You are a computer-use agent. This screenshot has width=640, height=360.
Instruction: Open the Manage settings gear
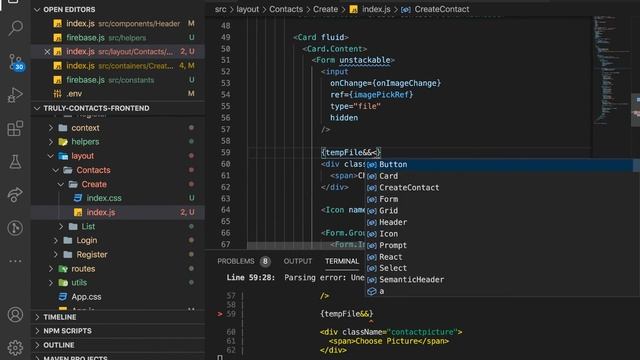point(15,348)
